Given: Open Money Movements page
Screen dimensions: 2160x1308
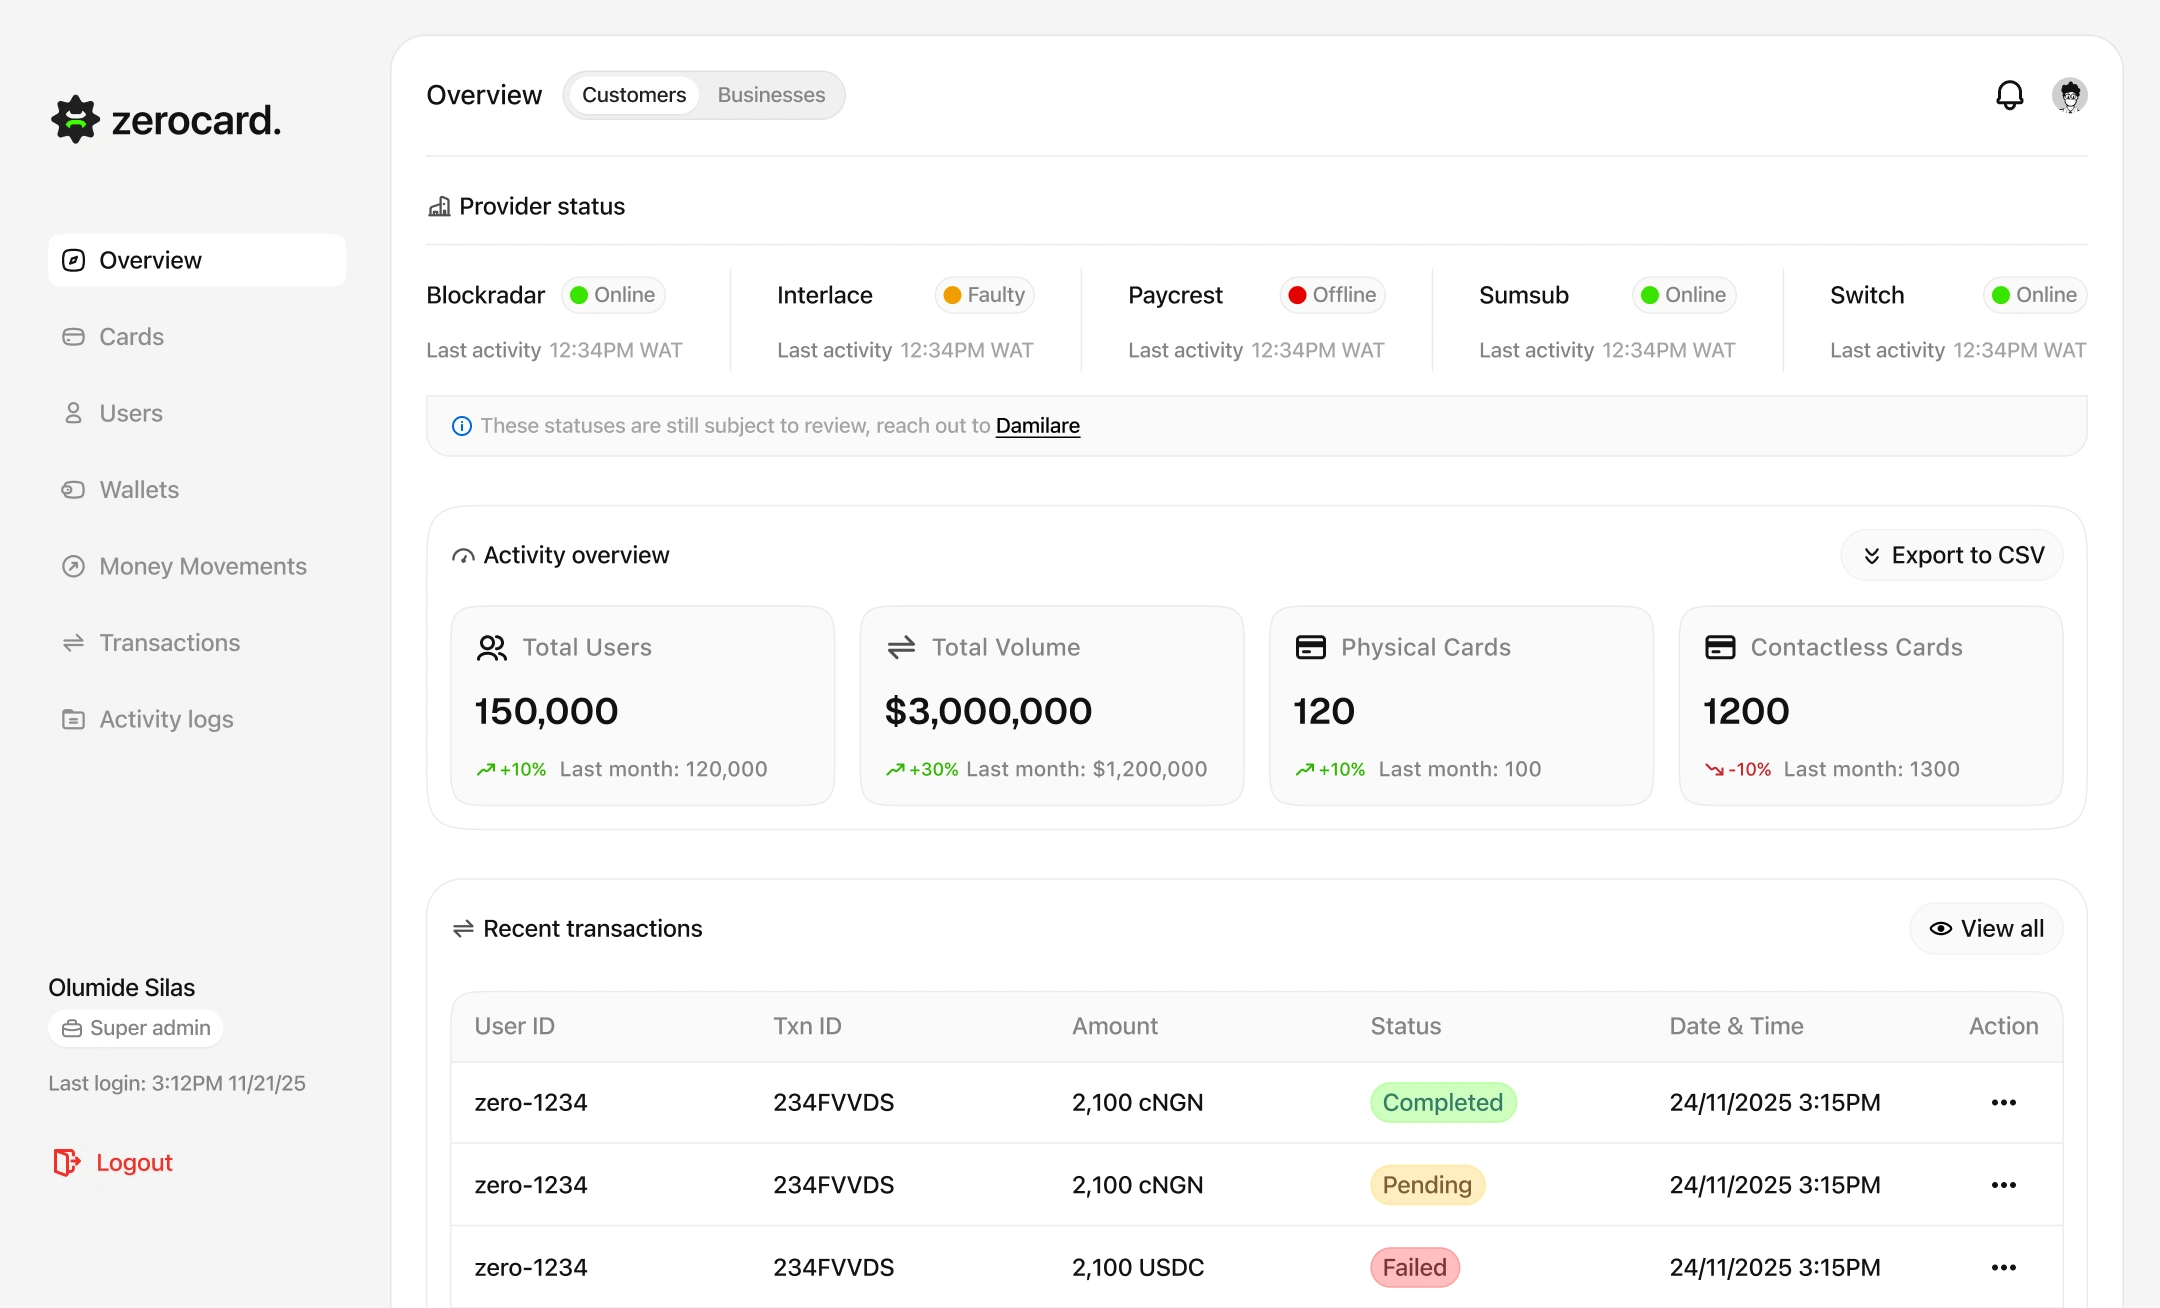Looking at the screenshot, I should 202,566.
